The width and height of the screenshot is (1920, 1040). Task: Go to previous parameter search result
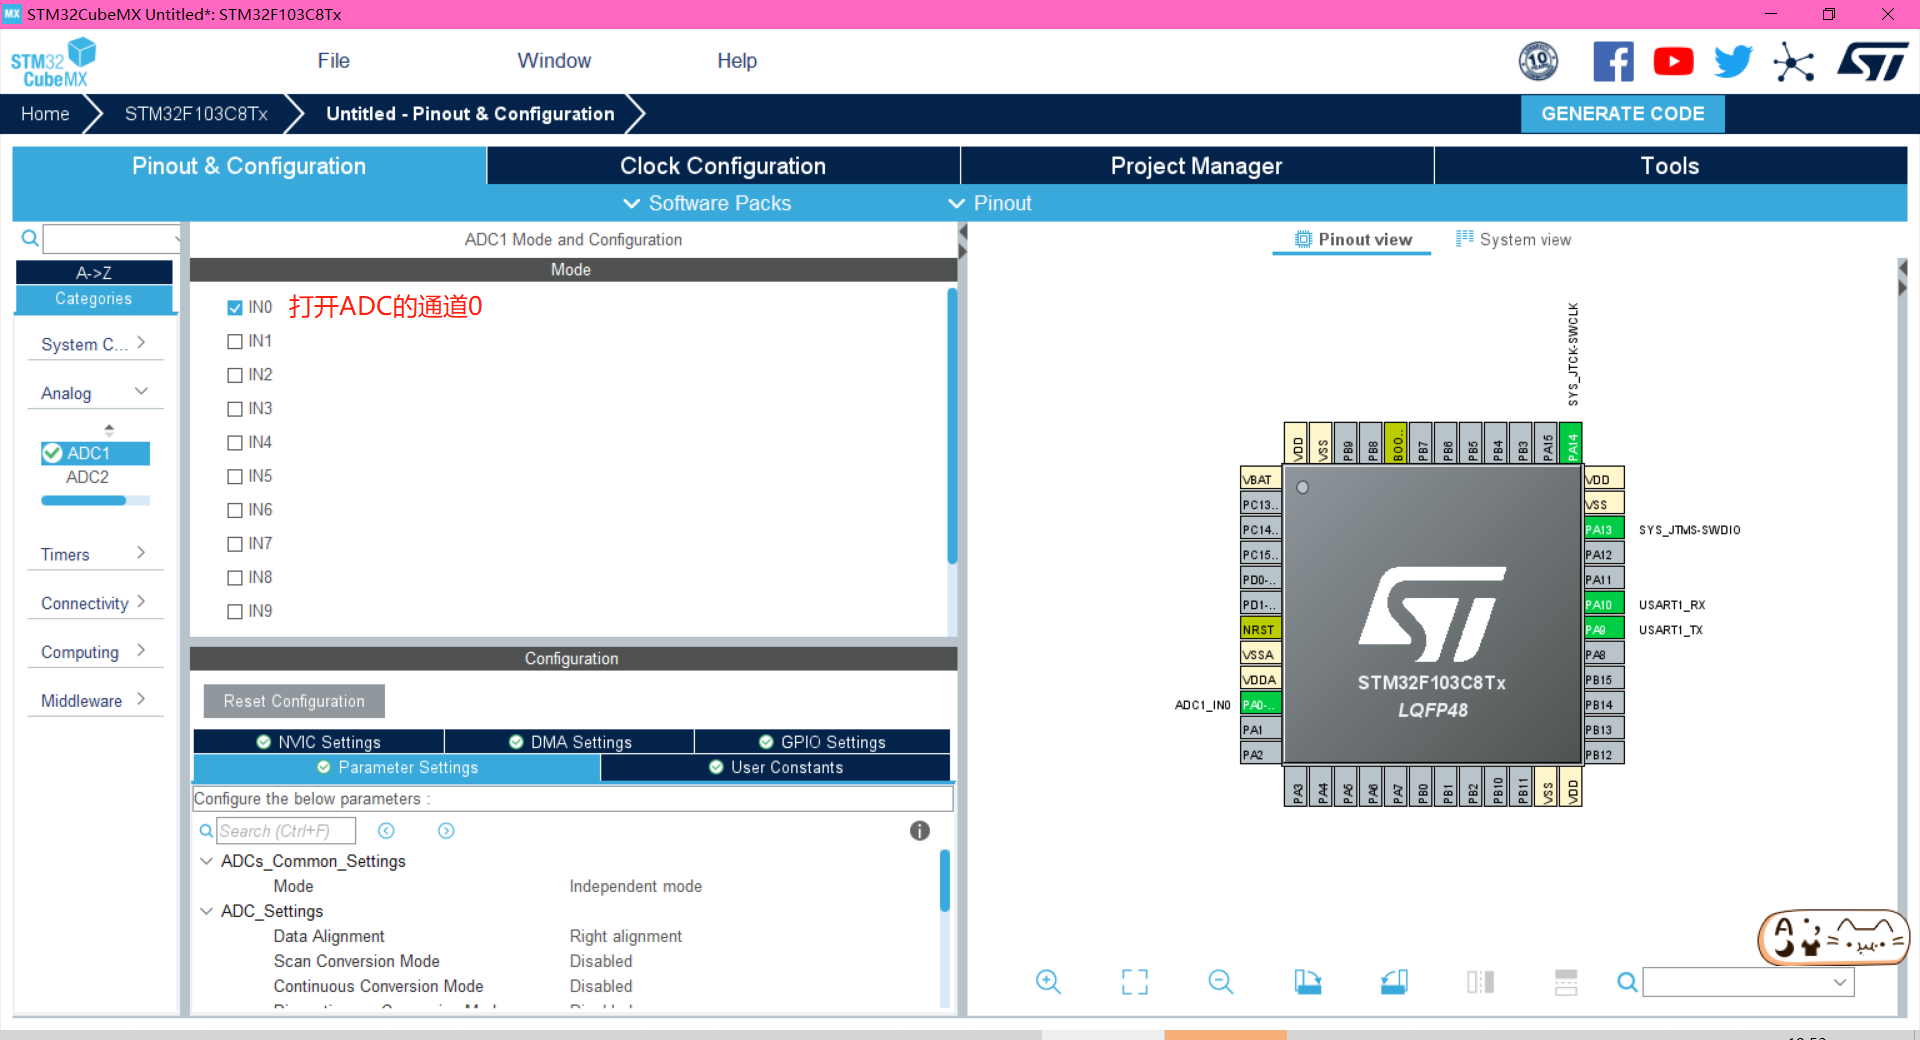click(x=386, y=831)
